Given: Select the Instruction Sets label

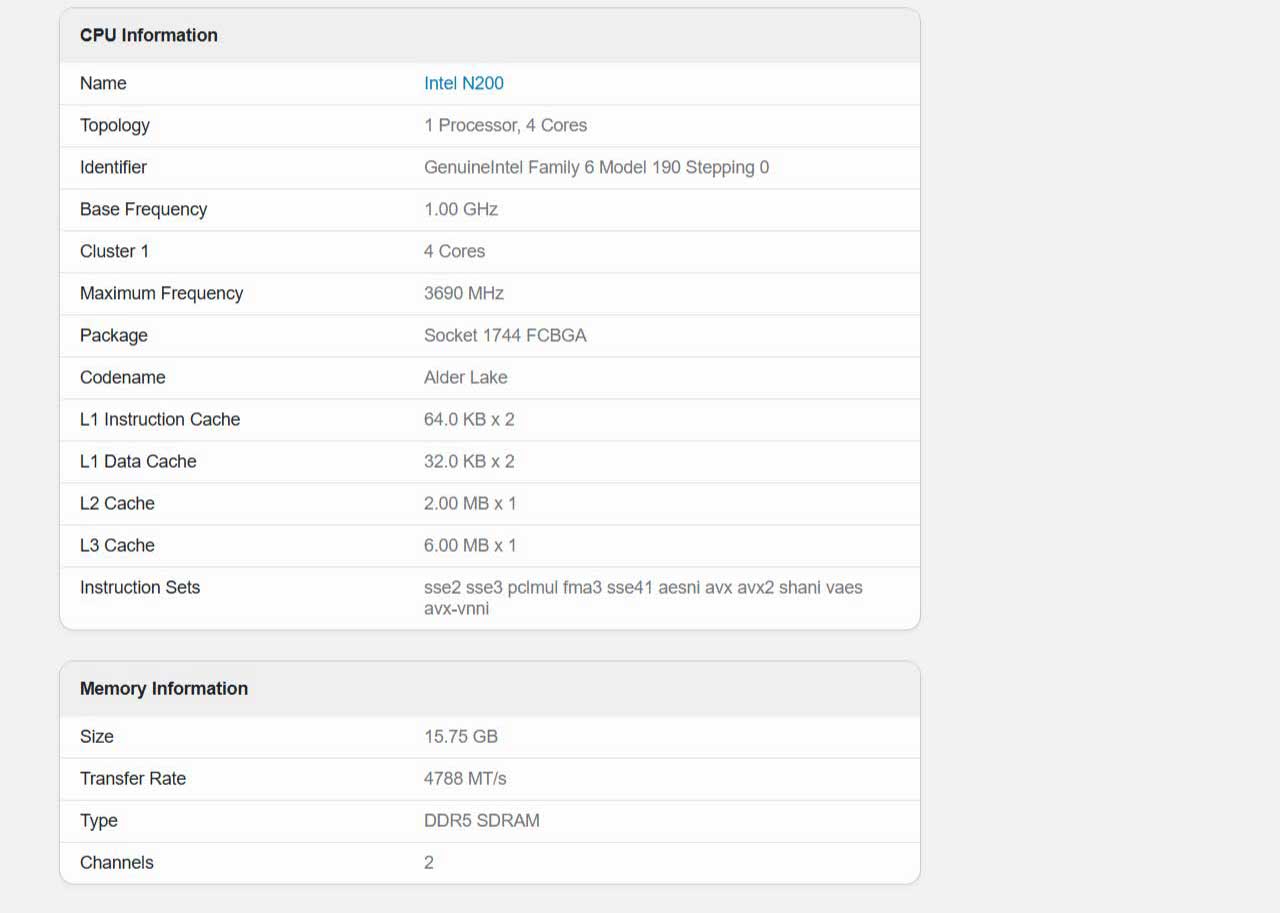Looking at the screenshot, I should click(x=140, y=587).
